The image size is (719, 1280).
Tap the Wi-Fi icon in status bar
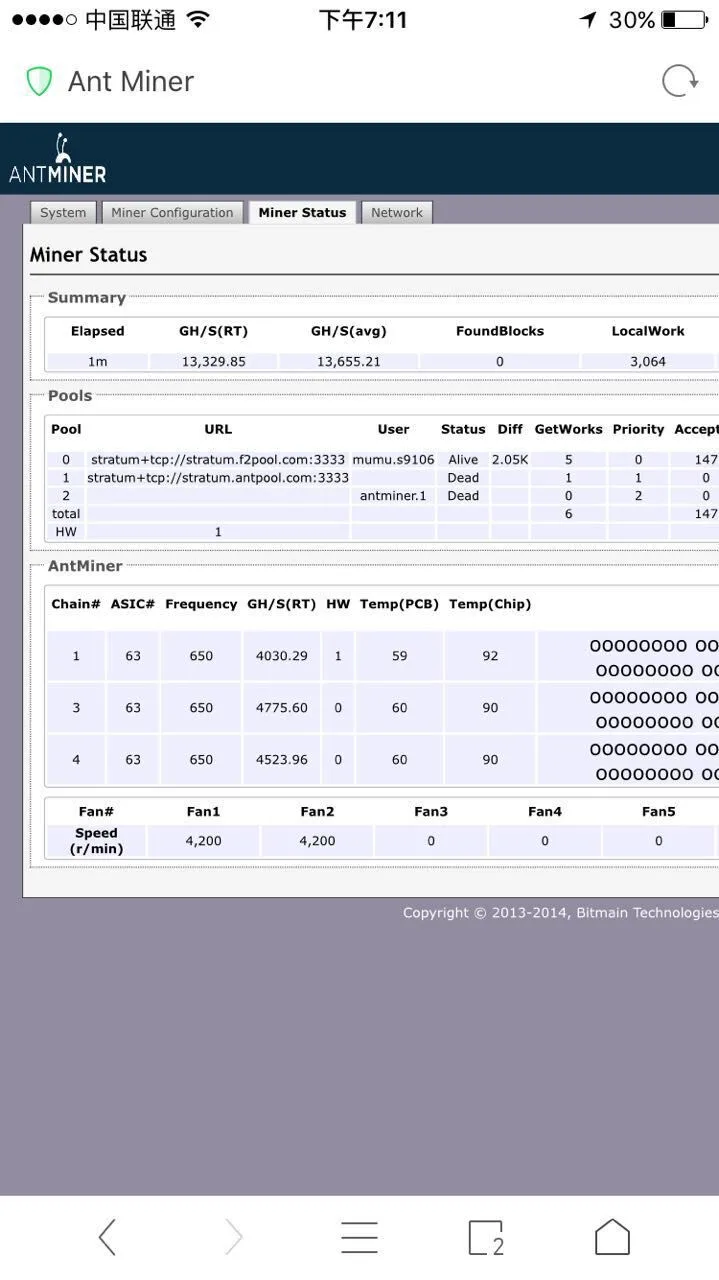(x=198, y=20)
